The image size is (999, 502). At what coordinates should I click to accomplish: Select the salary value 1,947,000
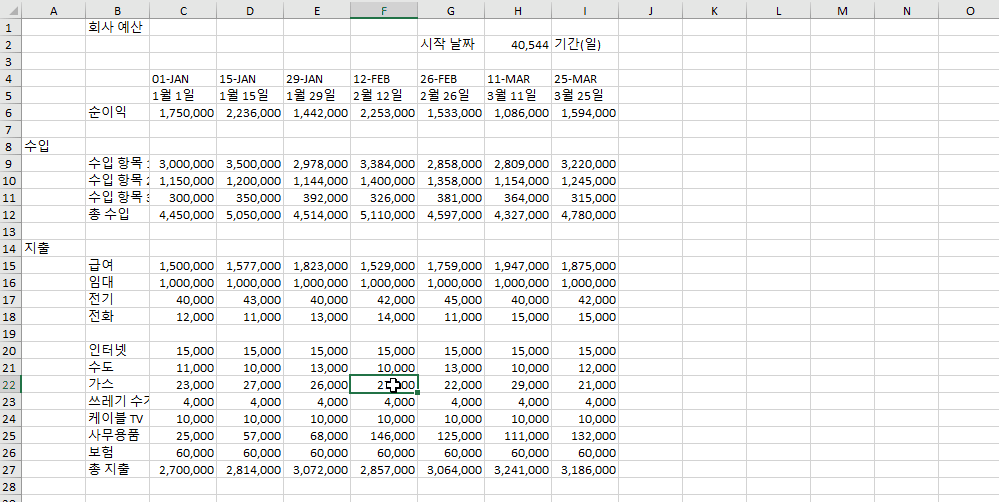tap(518, 266)
